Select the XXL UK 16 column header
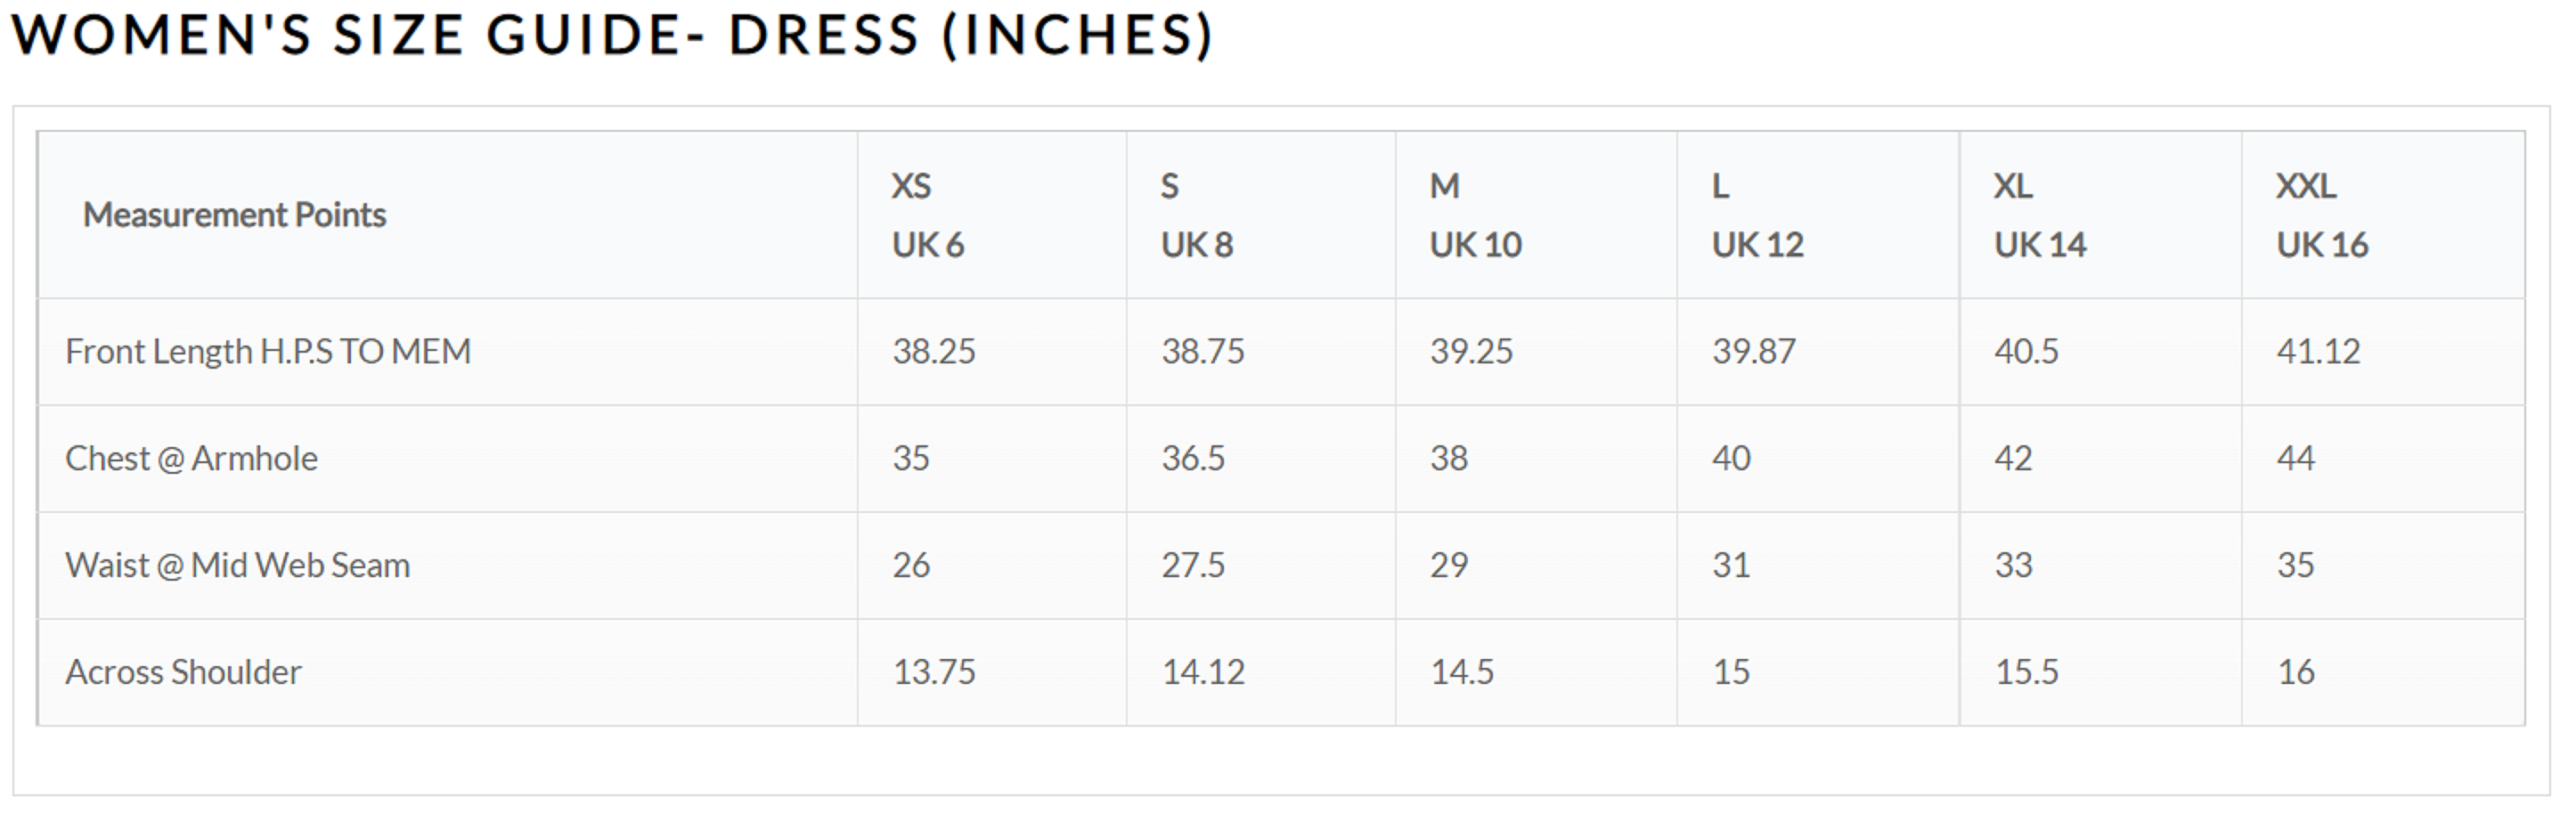The width and height of the screenshot is (2576, 814). (x=2322, y=215)
